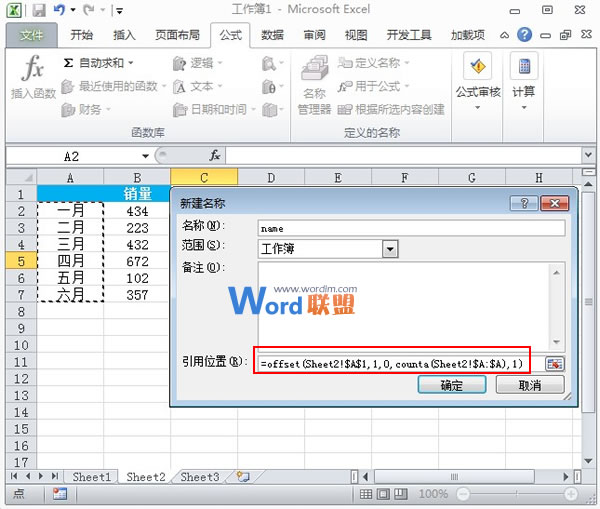Viewport: 600px width, 509px height.
Task: Open the Name Box dropdown arrow
Action: point(145,156)
